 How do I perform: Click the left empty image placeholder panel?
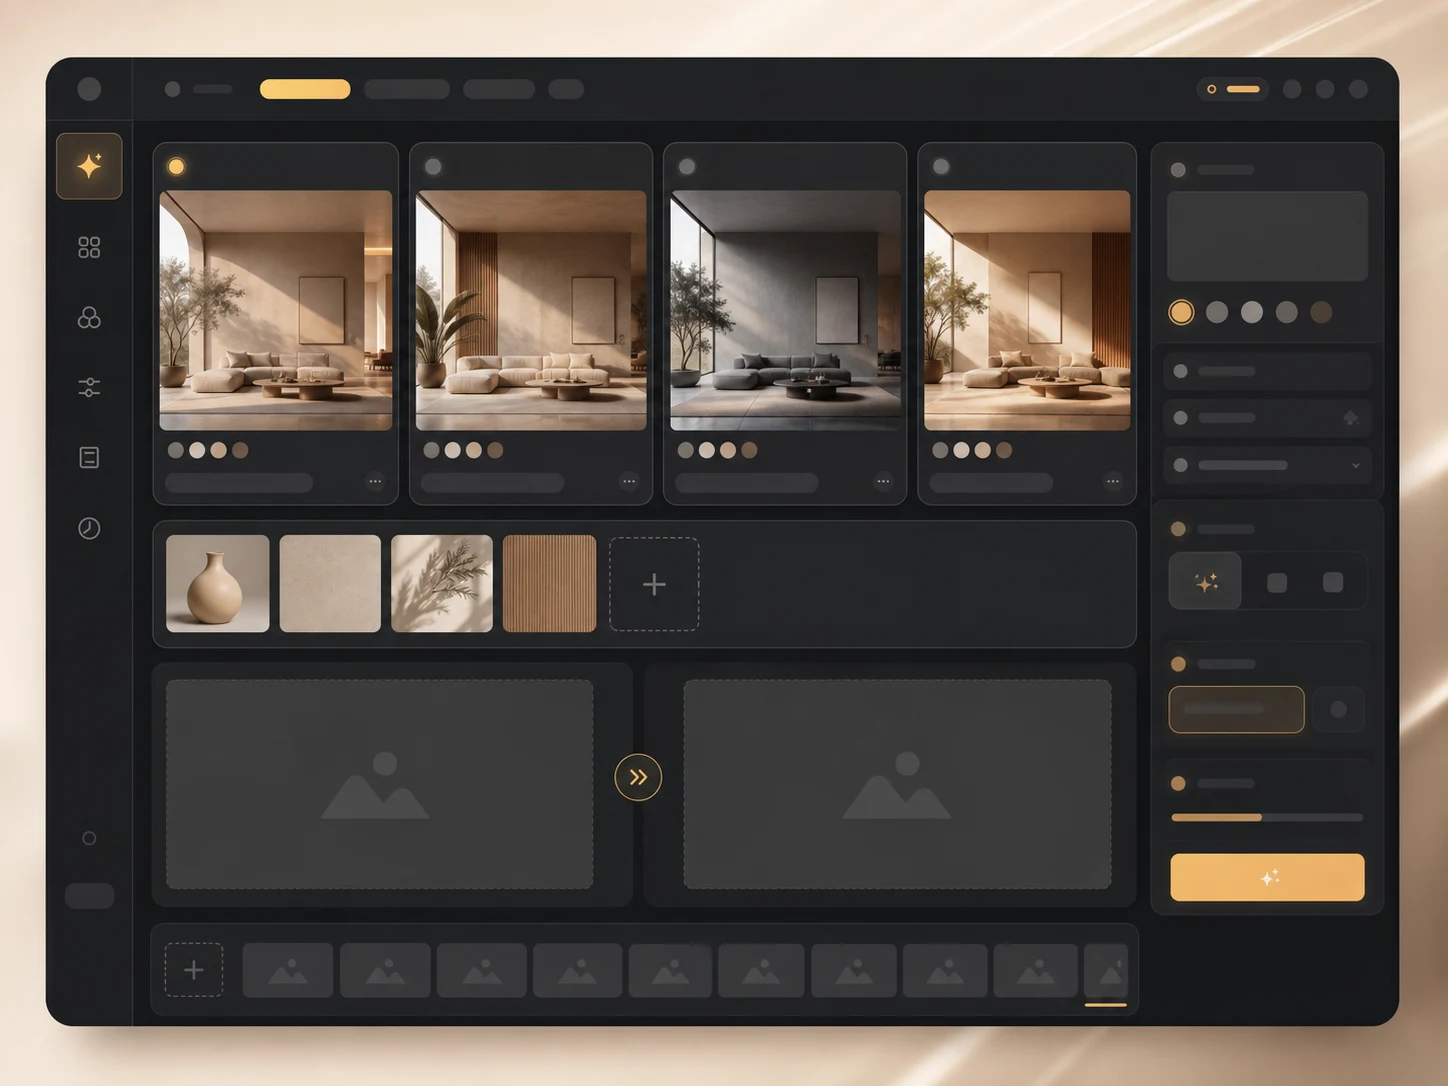379,784
